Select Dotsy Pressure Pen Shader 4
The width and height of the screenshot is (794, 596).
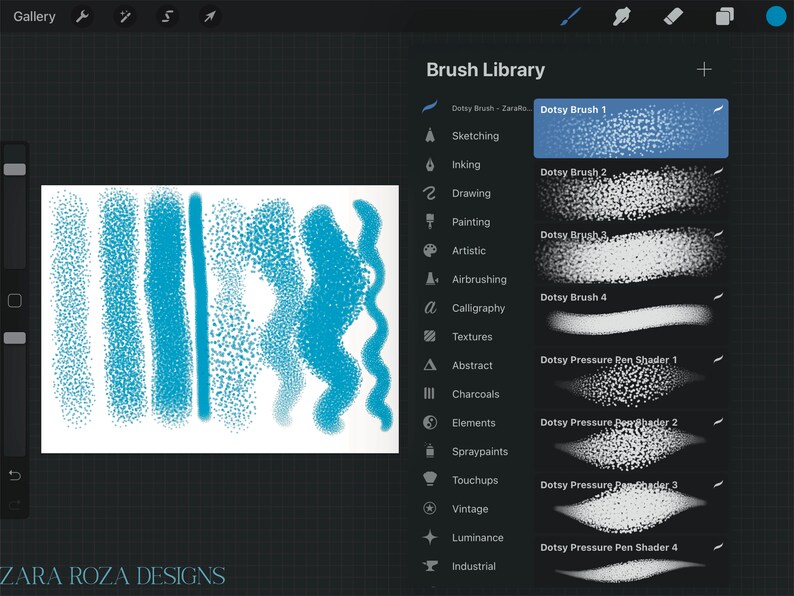coord(631,563)
